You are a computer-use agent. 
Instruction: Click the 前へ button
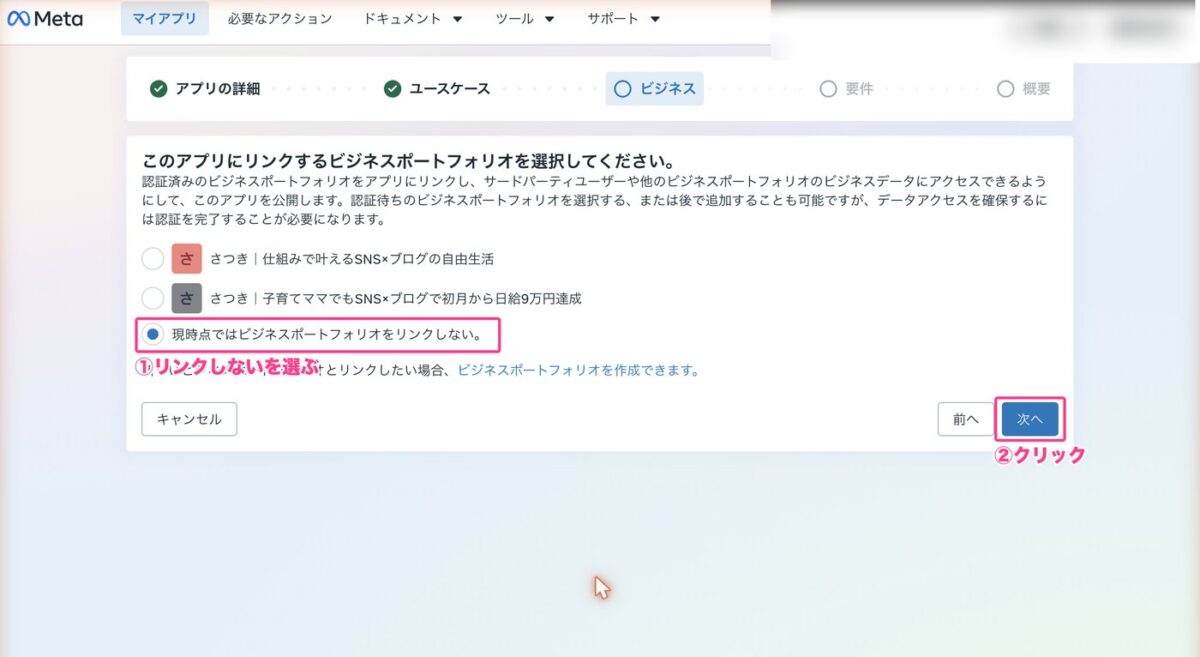tap(966, 419)
